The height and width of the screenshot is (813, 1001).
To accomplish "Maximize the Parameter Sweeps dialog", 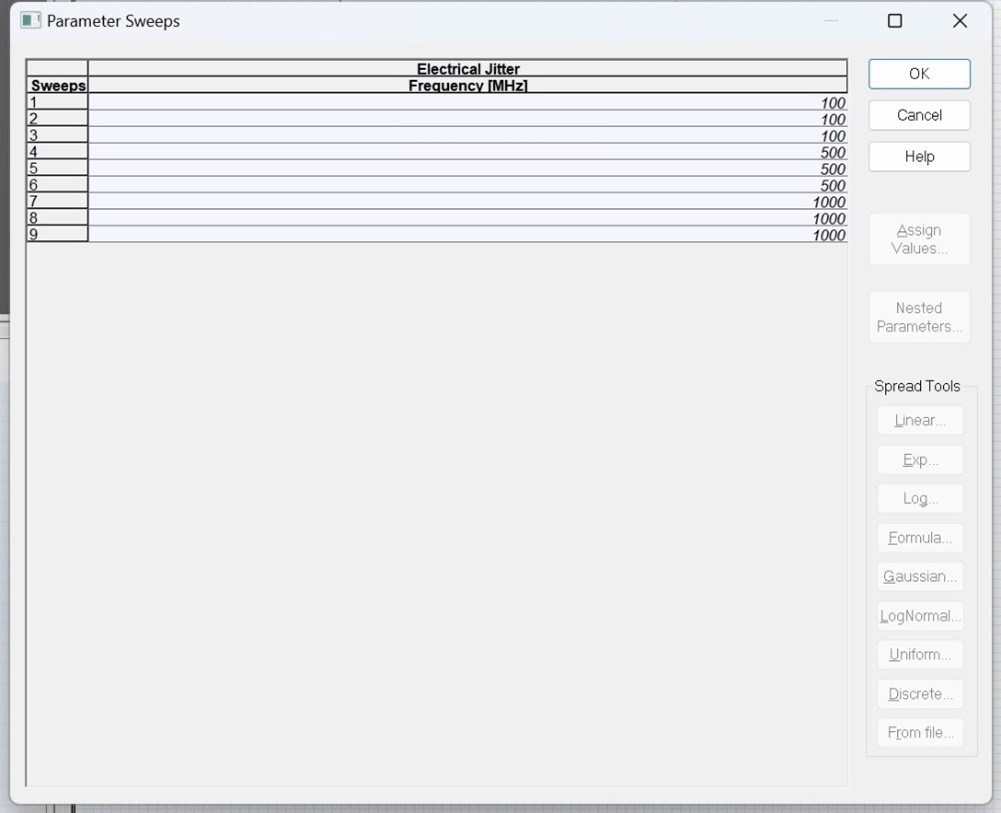I will pos(895,21).
